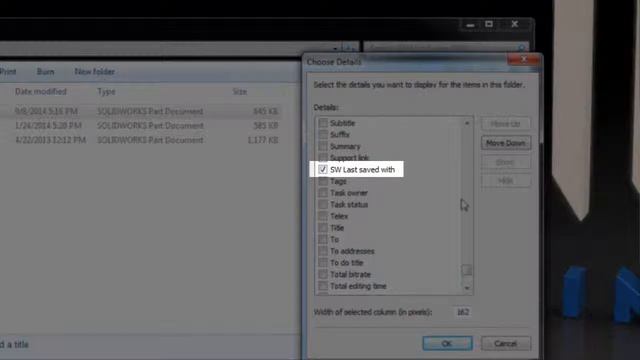Click the details list scroll up arrow
The height and width of the screenshot is (360, 640).
pyautogui.click(x=467, y=123)
